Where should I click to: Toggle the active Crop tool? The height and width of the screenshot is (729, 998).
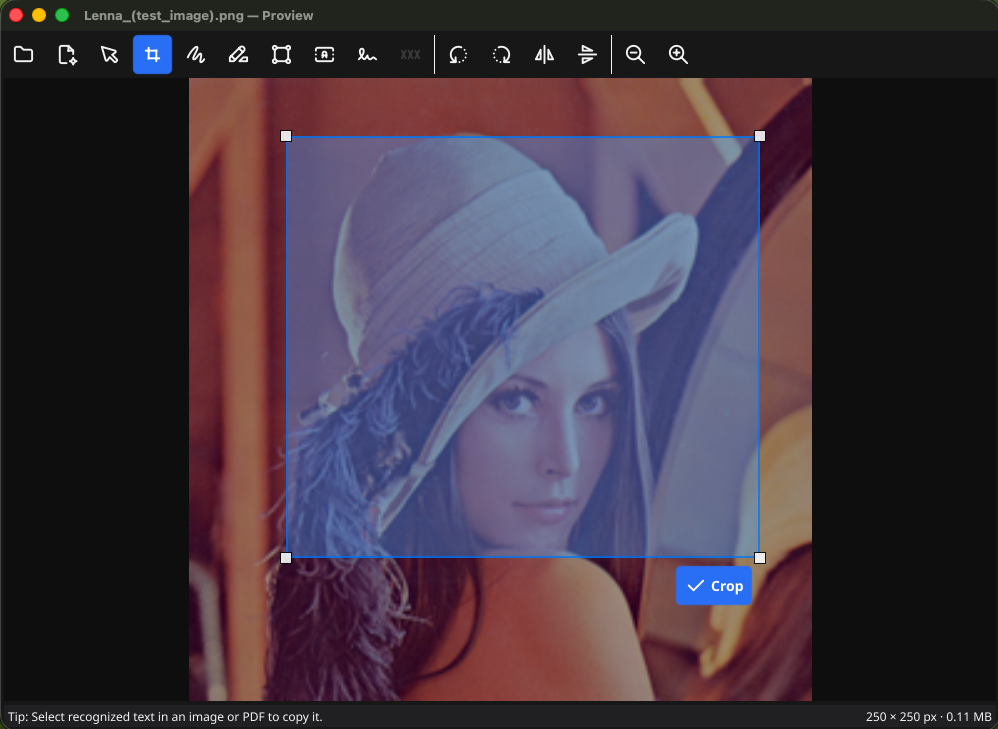(x=152, y=55)
